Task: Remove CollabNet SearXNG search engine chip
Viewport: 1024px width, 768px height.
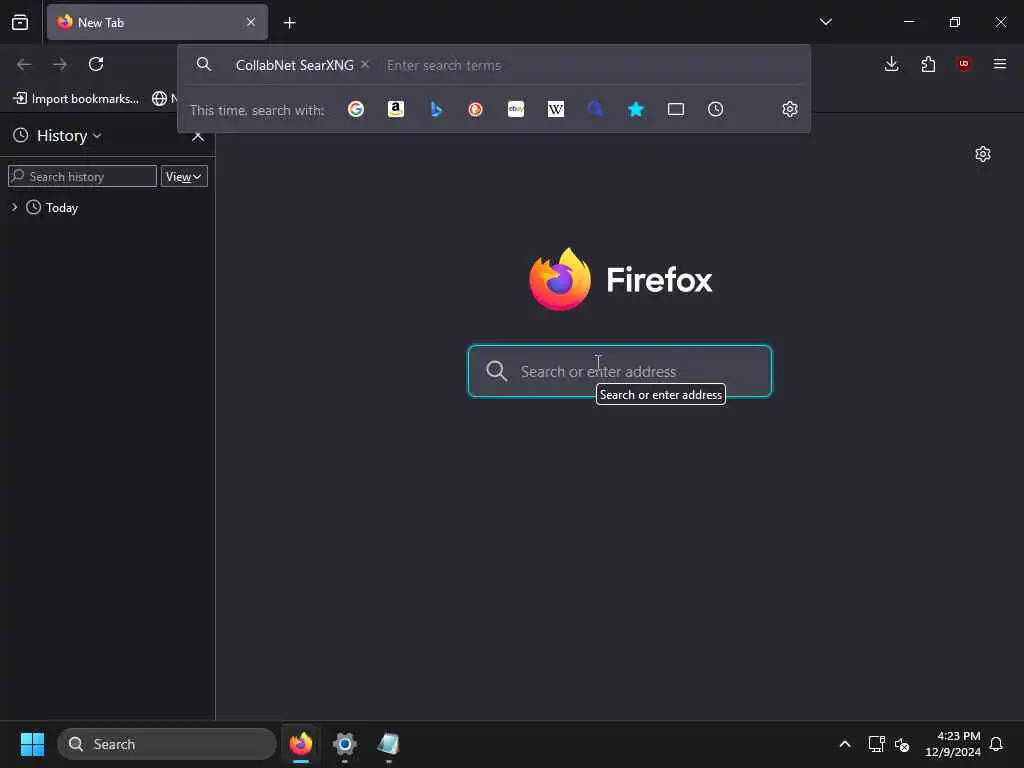Action: [365, 65]
